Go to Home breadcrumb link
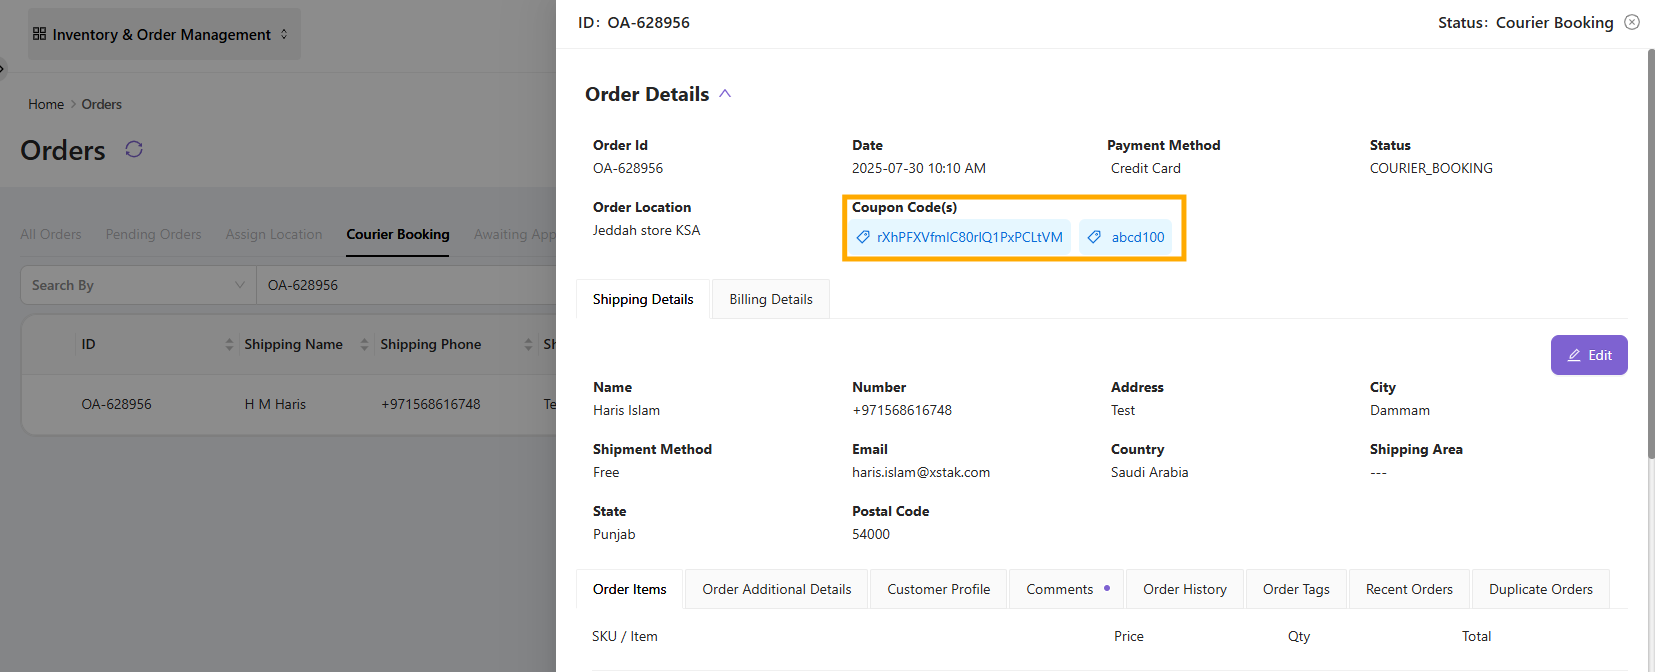The image size is (1655, 672). pyautogui.click(x=46, y=104)
